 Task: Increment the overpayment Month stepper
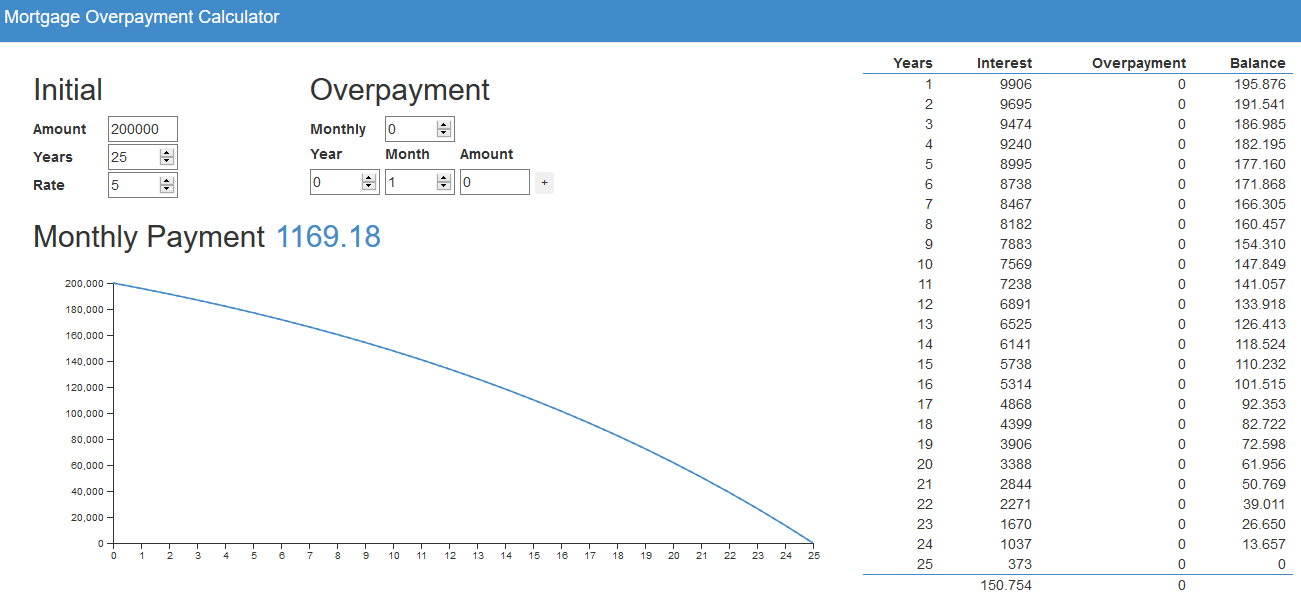(444, 177)
